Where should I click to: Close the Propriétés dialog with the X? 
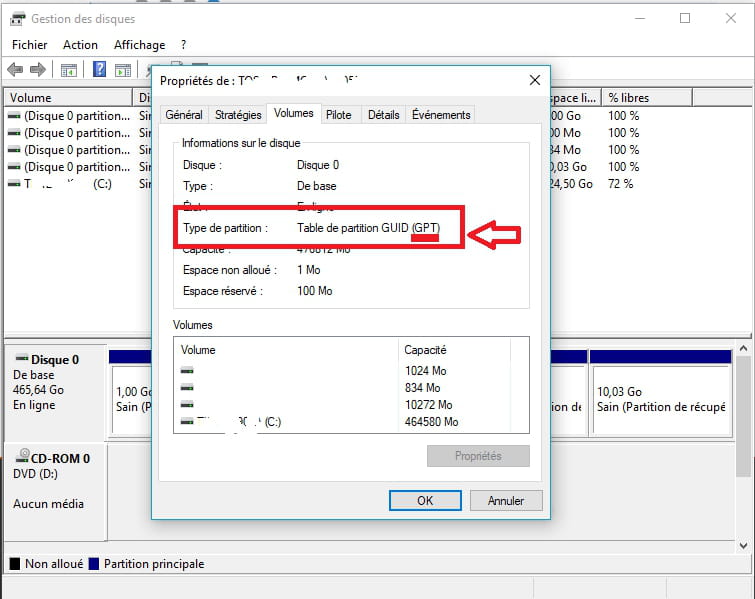(x=535, y=80)
